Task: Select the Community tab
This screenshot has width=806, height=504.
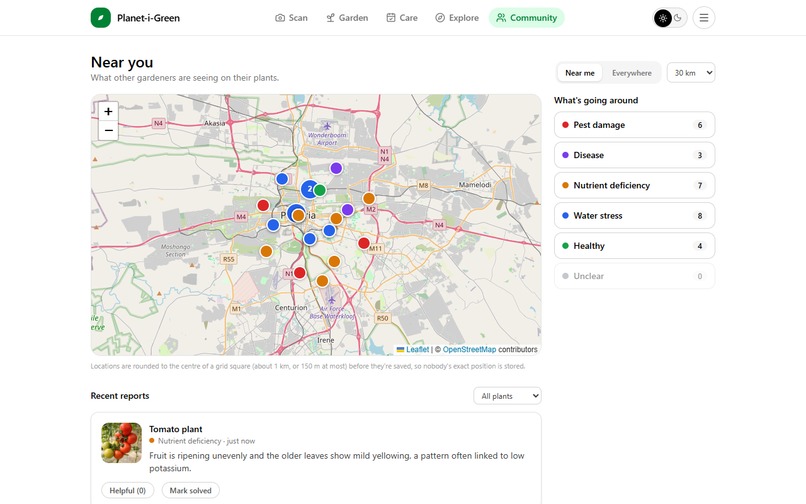Action: point(526,18)
